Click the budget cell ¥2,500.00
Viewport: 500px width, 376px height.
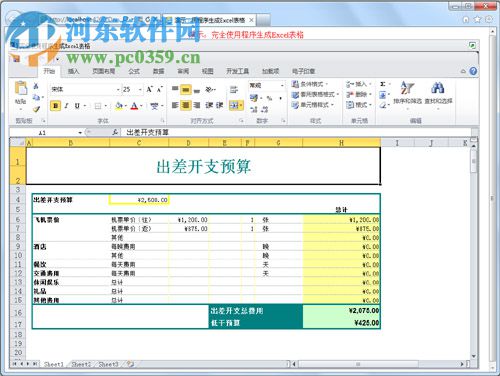139,200
